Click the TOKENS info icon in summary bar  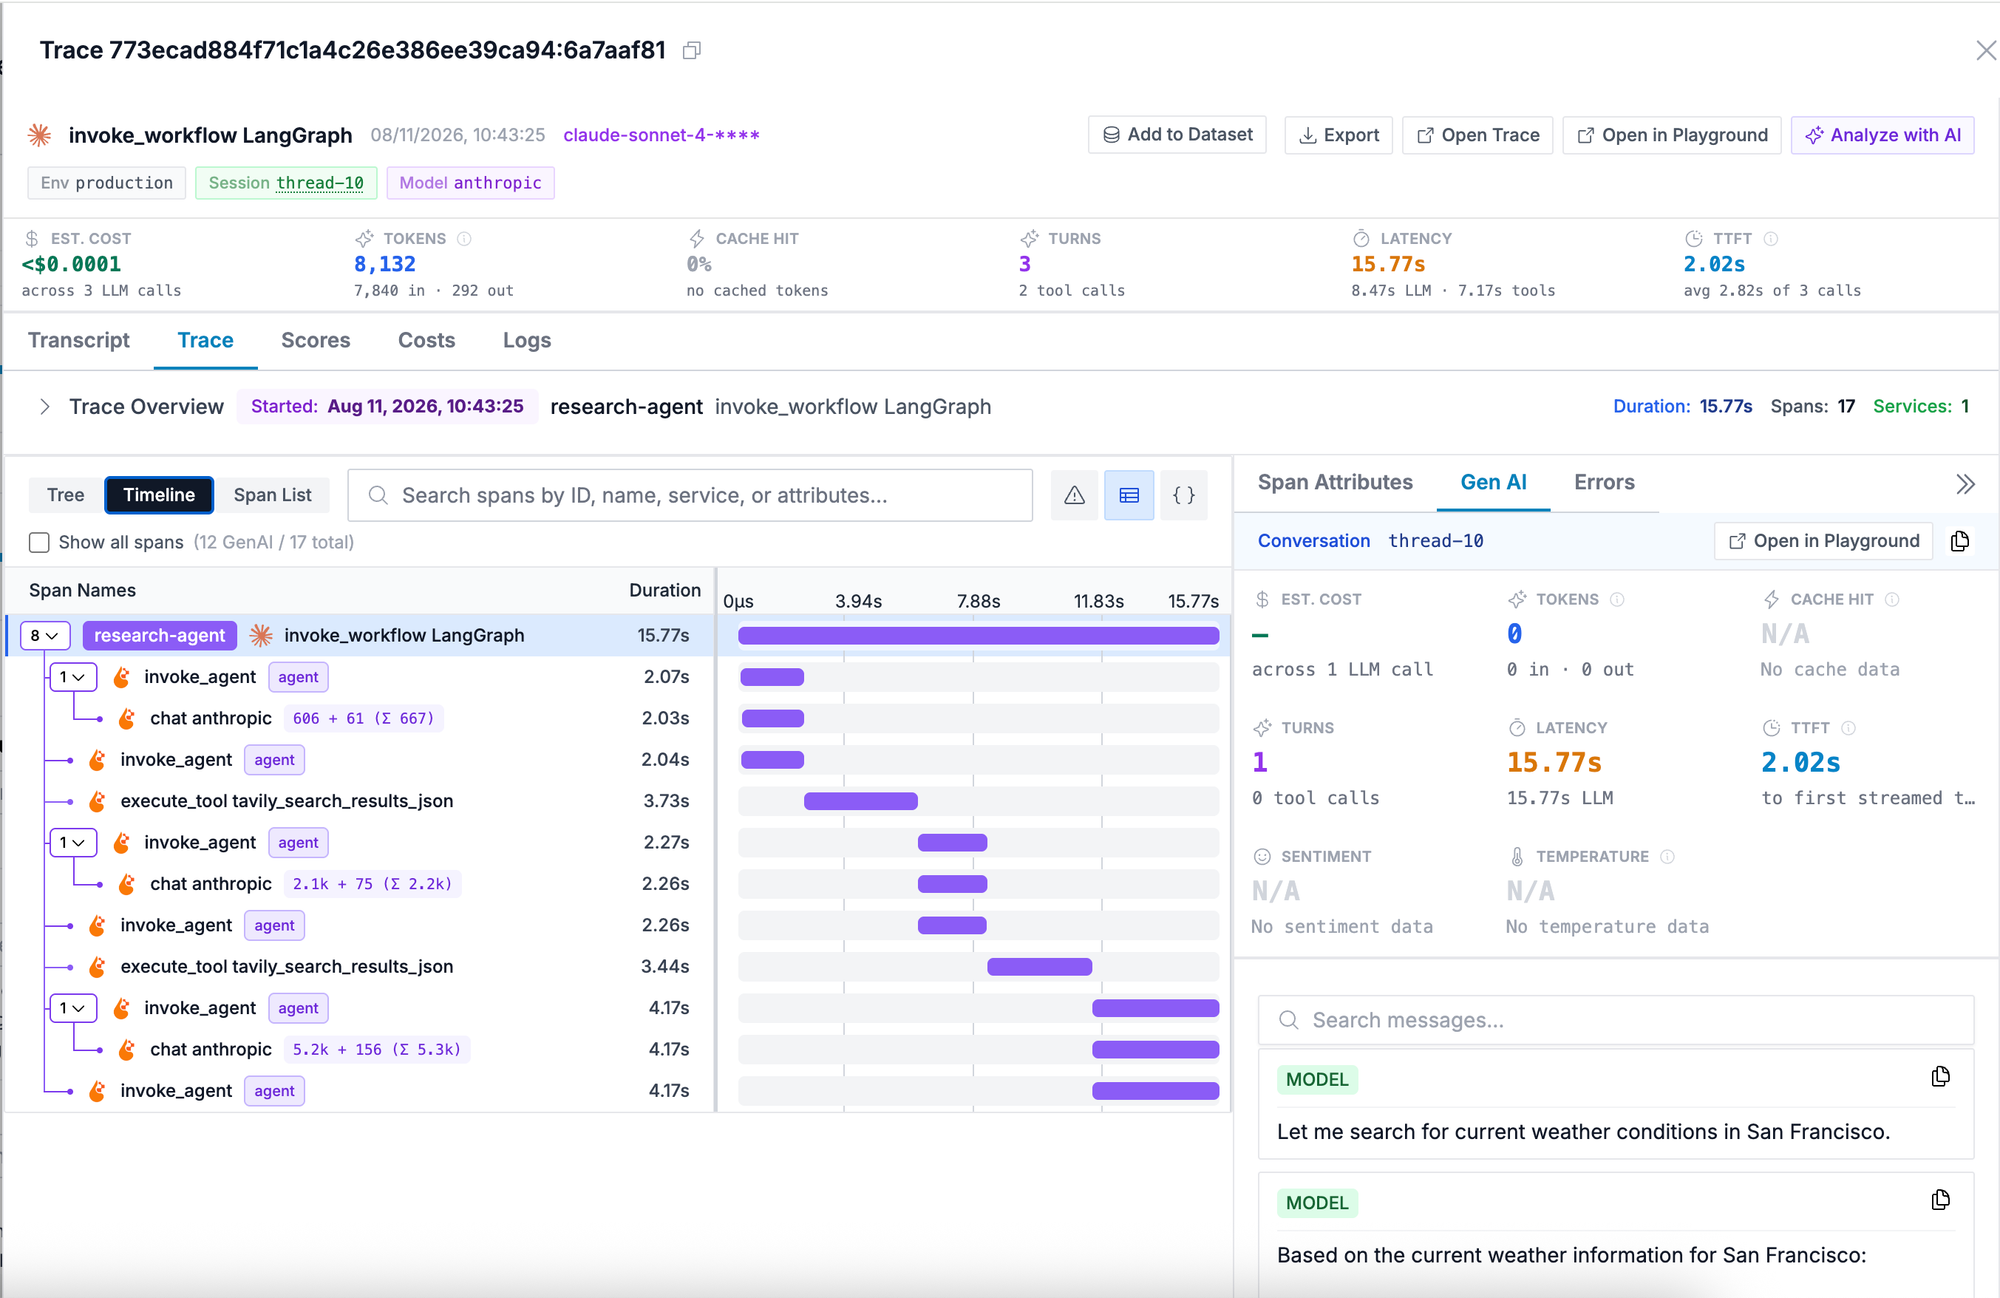tap(464, 238)
